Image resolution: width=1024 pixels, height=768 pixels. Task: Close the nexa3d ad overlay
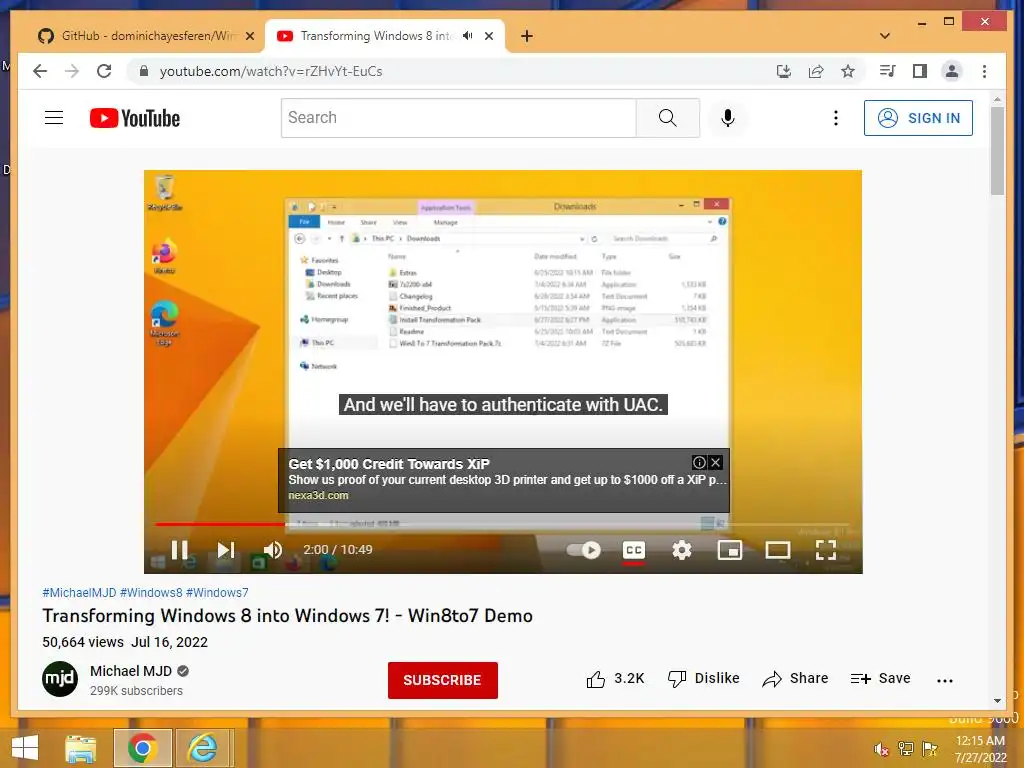point(716,462)
